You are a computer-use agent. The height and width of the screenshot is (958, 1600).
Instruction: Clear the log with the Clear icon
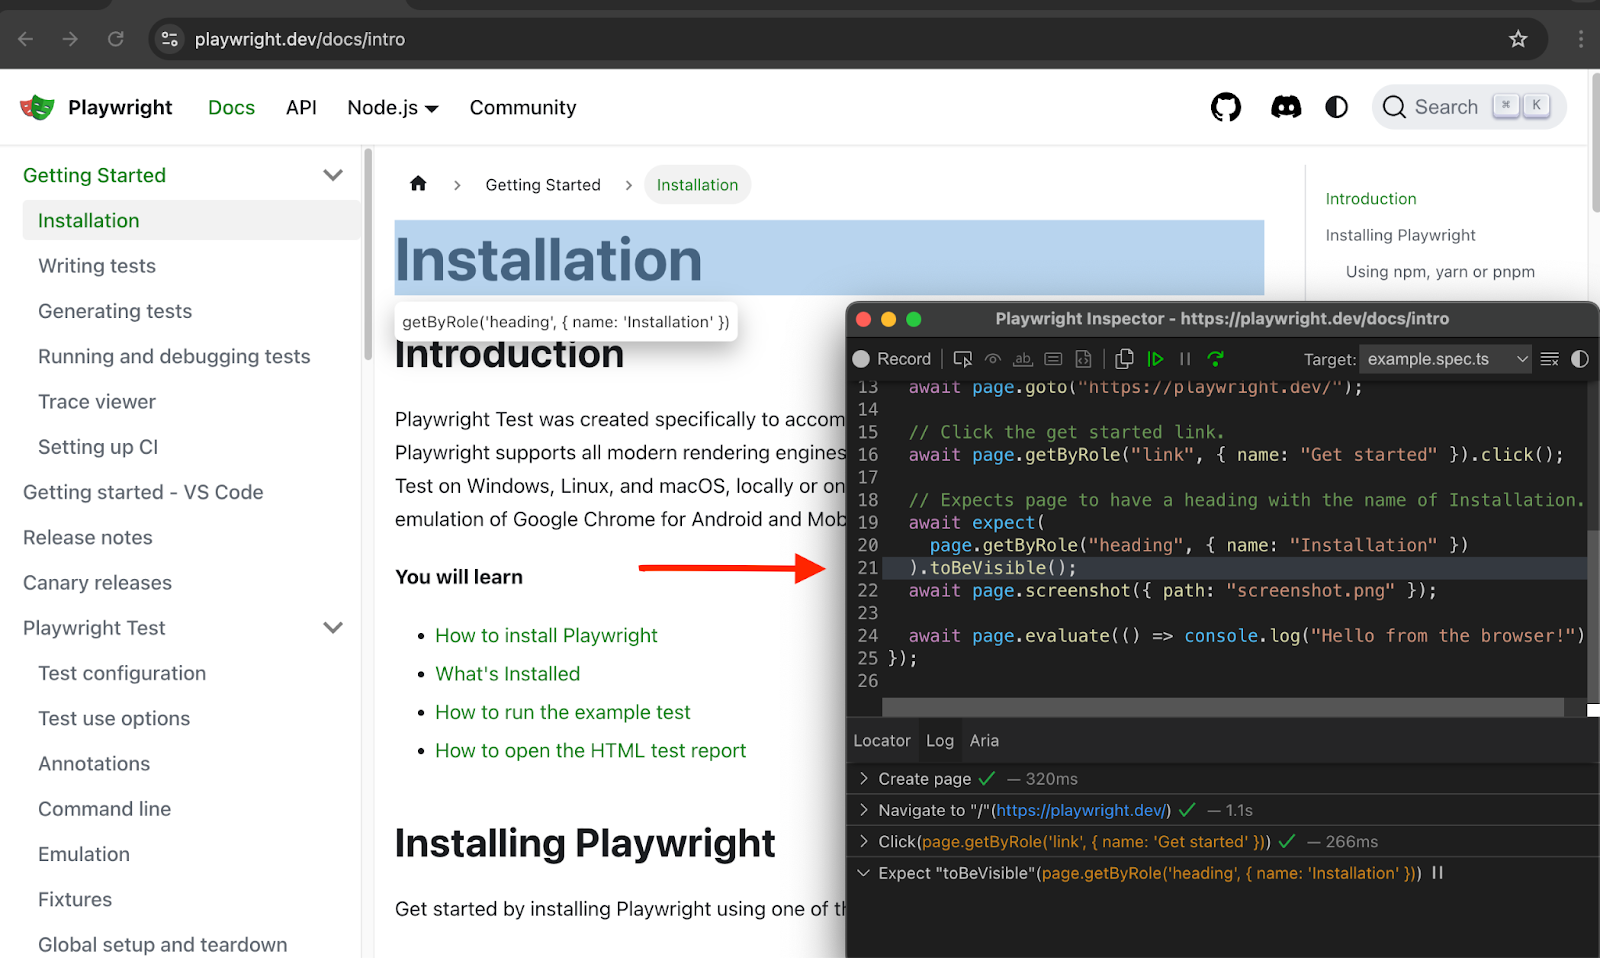point(1550,359)
